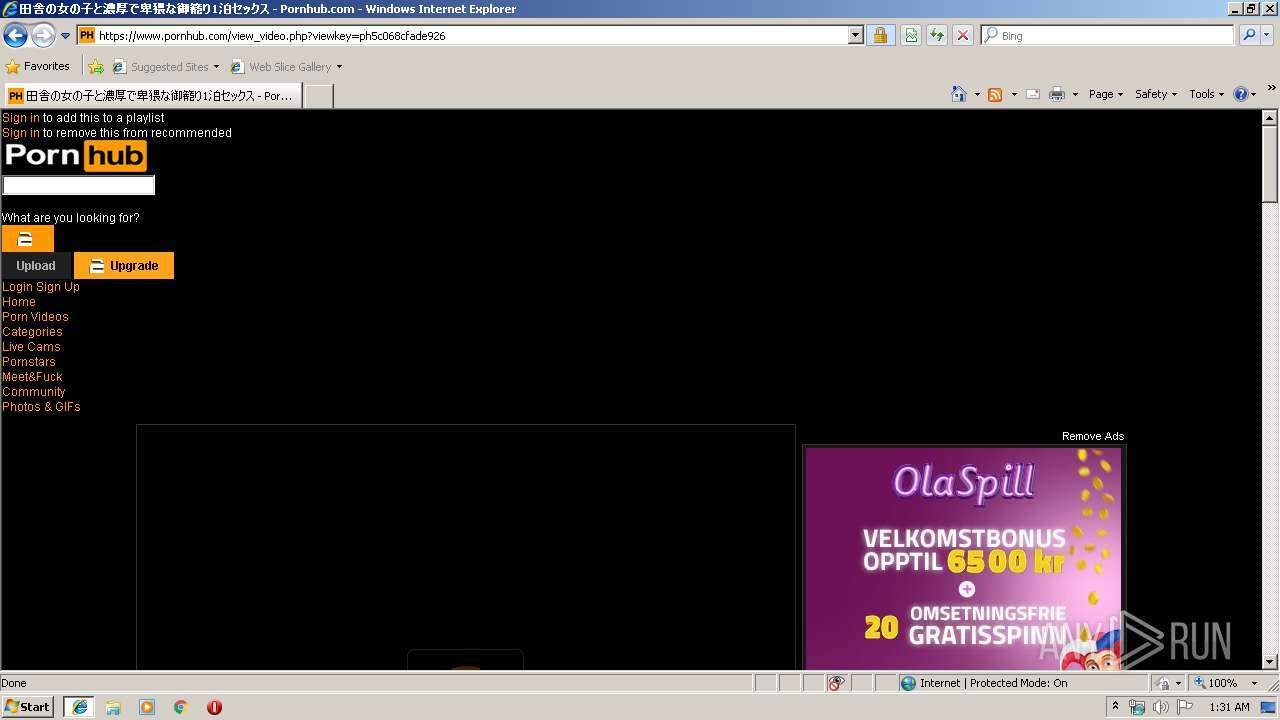Open the Safety menu
The height and width of the screenshot is (720, 1280).
point(1156,94)
